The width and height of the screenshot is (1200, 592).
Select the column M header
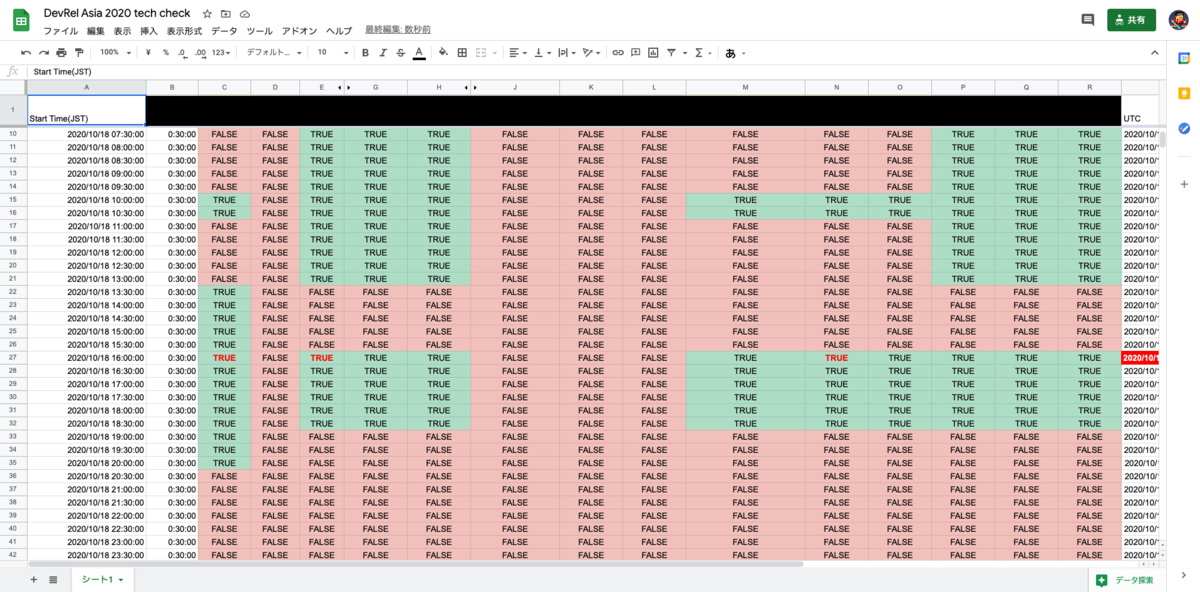pyautogui.click(x=745, y=88)
